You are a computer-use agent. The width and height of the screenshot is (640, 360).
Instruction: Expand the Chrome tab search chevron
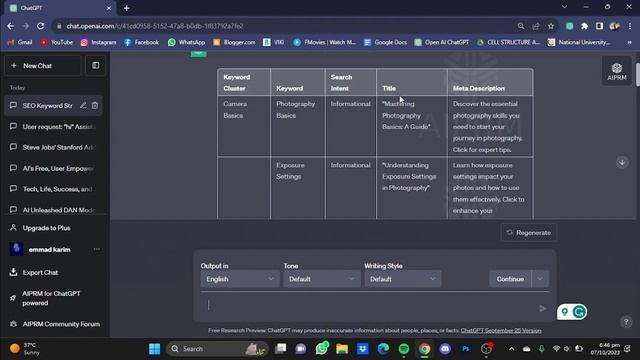coord(564,7)
